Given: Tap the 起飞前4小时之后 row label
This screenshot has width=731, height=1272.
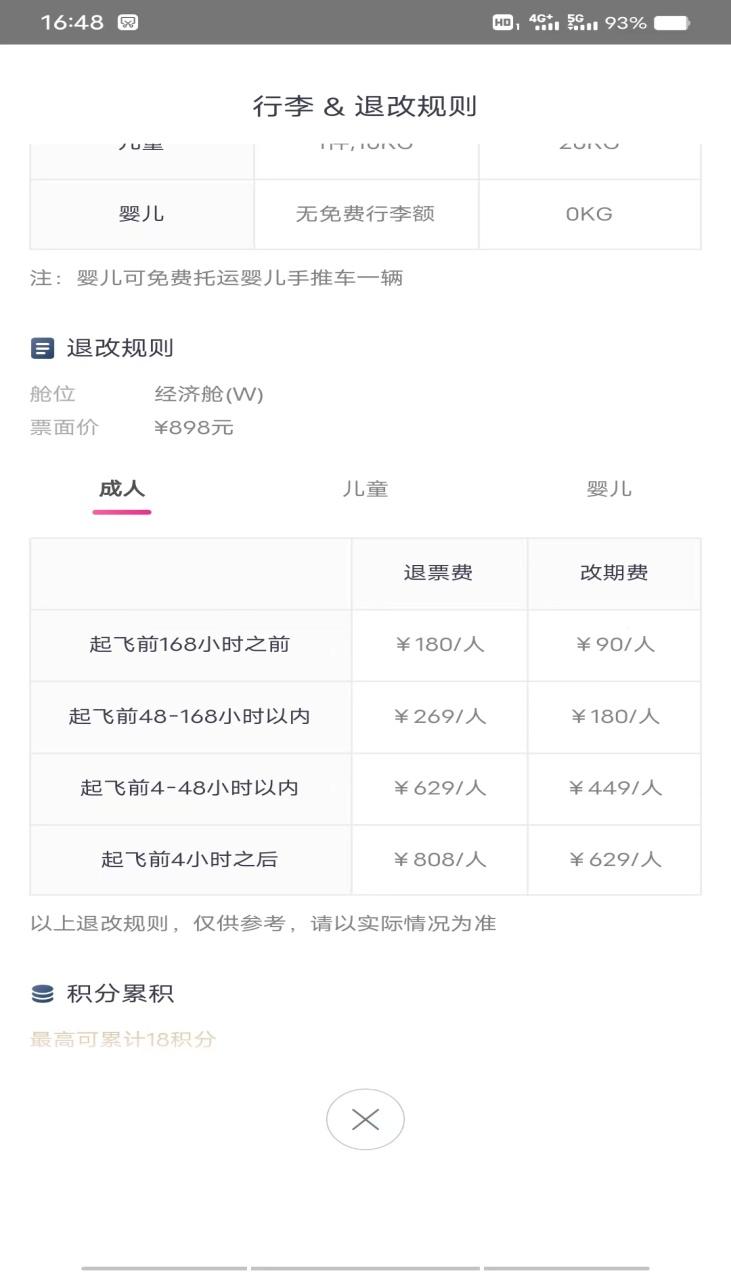Looking at the screenshot, I should 189,859.
